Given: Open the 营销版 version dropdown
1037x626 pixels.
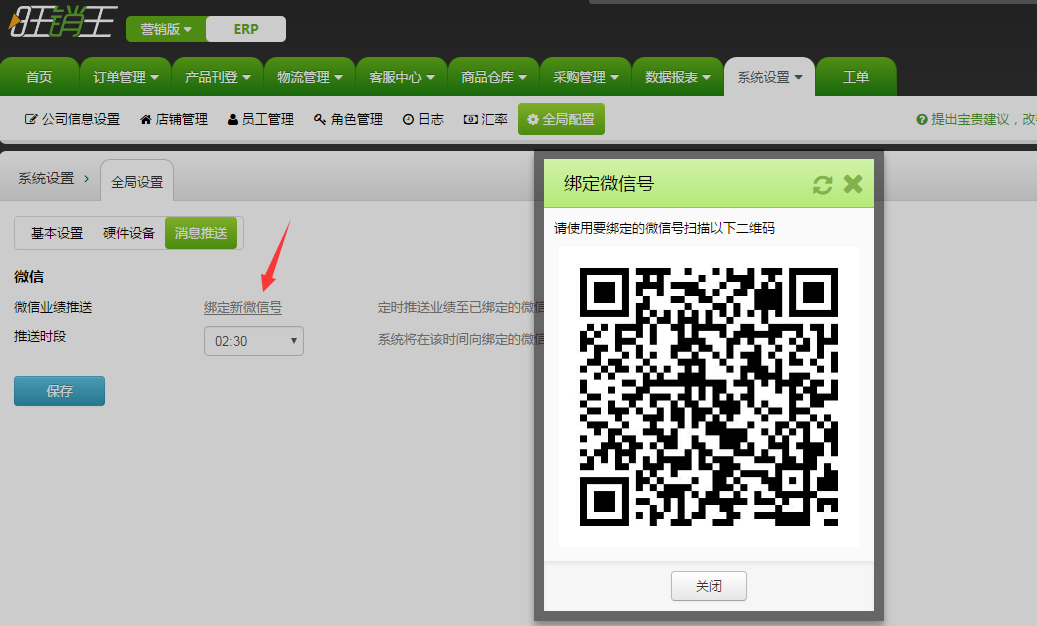Looking at the screenshot, I should [166, 29].
